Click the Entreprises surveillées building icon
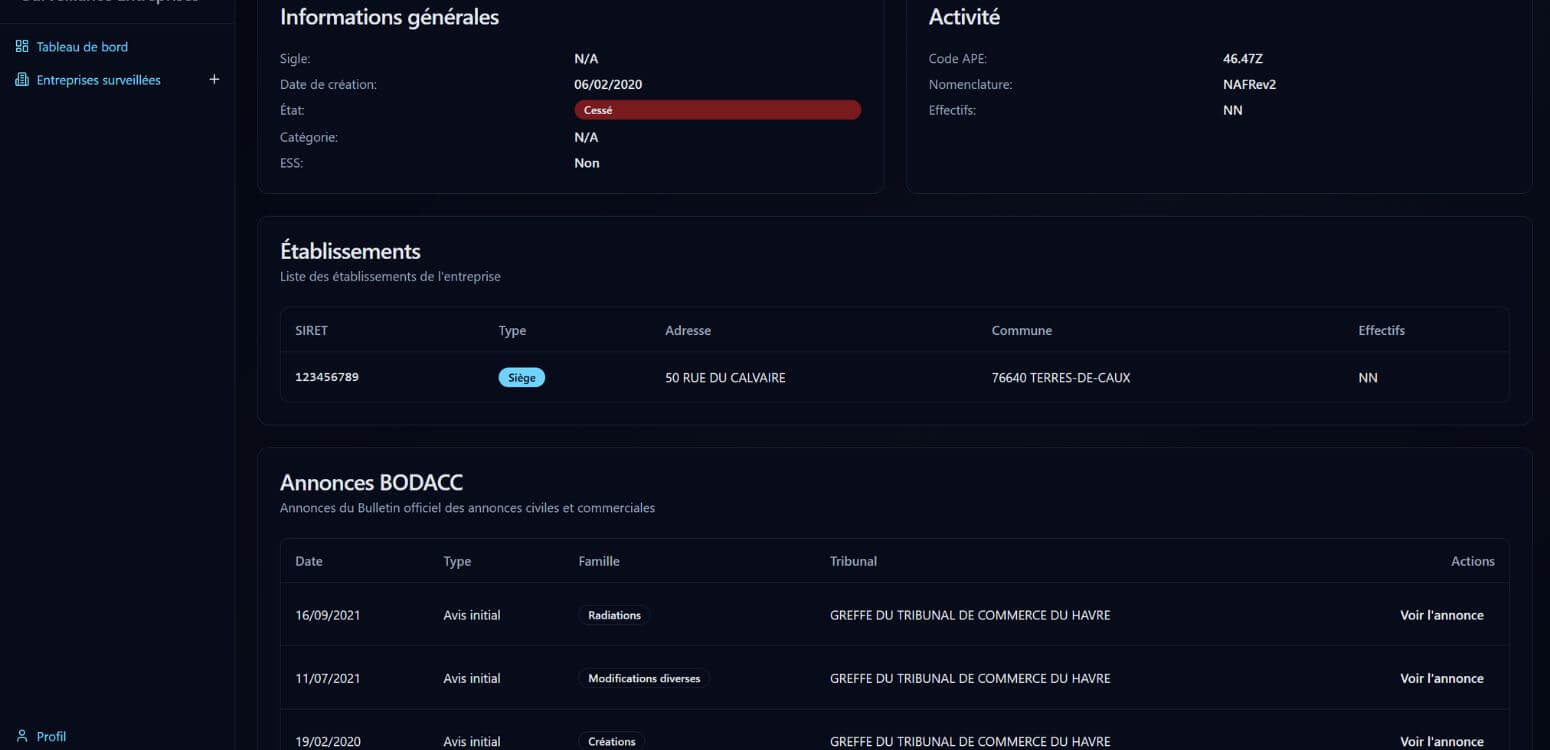Viewport: 1550px width, 750px height. point(22,80)
